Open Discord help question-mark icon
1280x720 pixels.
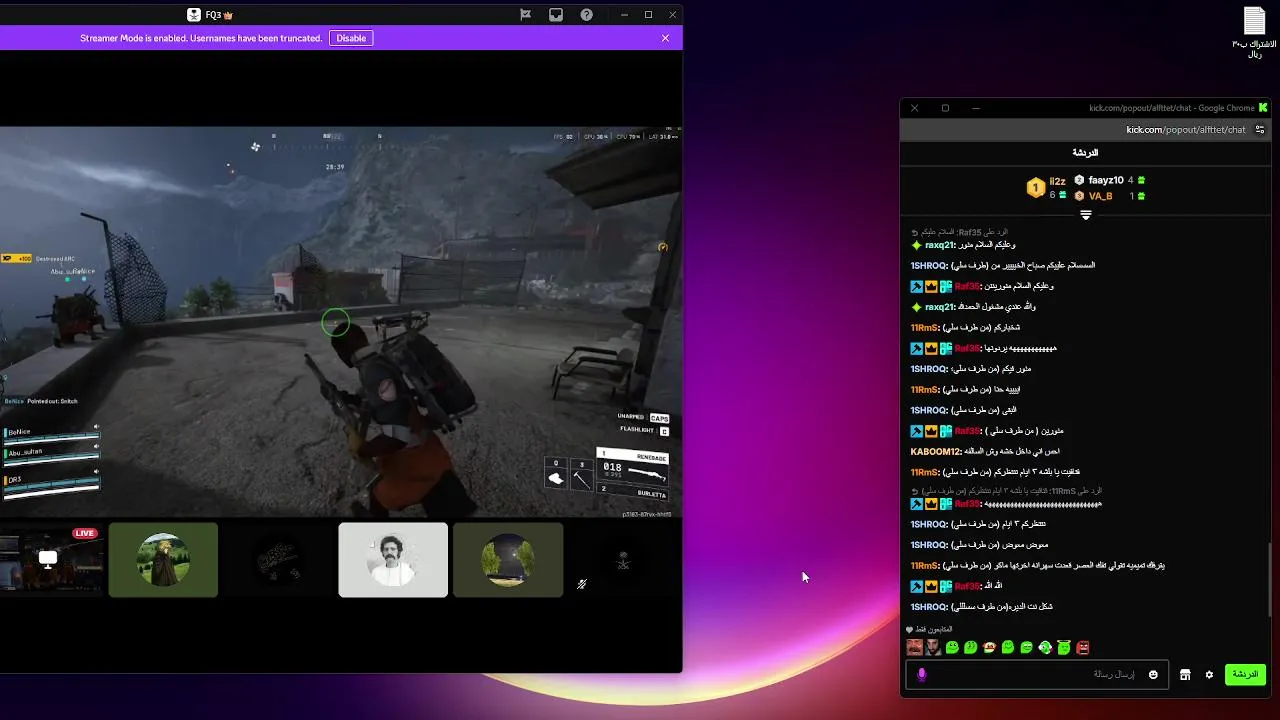pos(587,15)
